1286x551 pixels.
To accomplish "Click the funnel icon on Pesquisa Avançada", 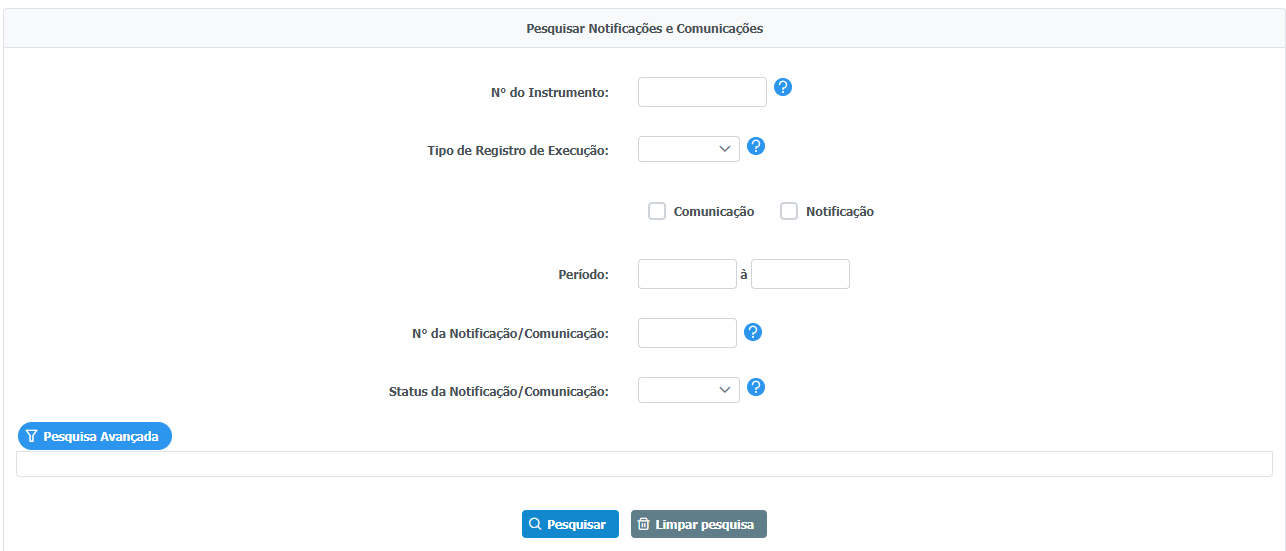I will (x=32, y=436).
